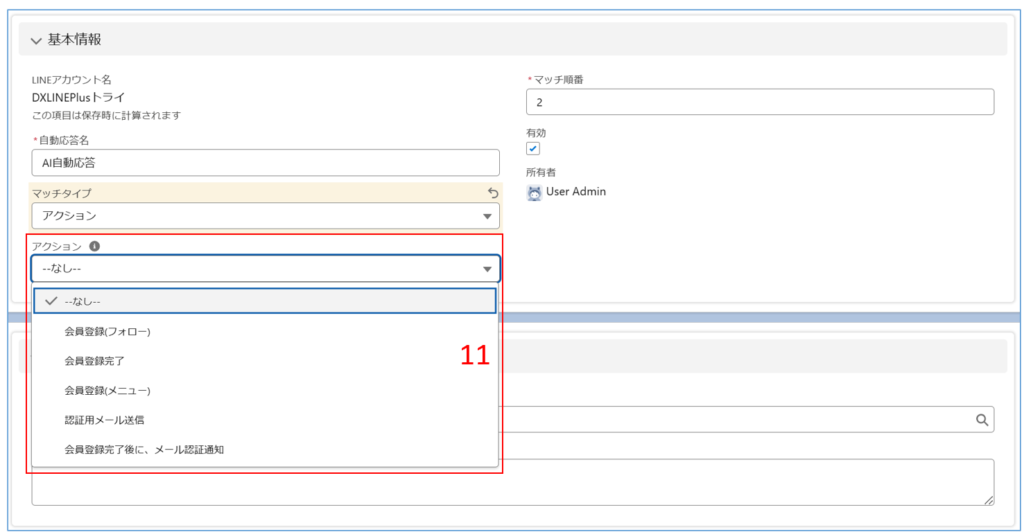Uncheck the 有効 checkbox

533,148
